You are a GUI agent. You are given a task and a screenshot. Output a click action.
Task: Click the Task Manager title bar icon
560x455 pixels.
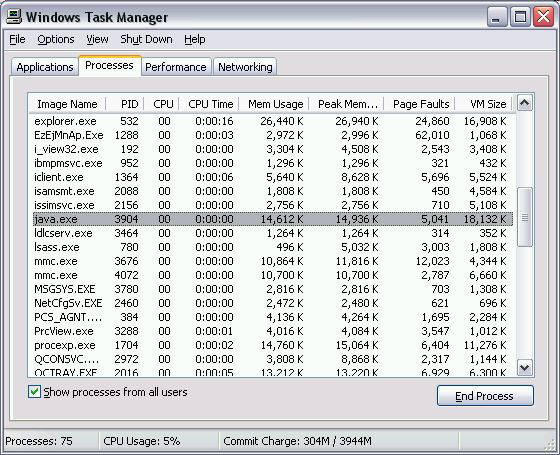[x=14, y=16]
